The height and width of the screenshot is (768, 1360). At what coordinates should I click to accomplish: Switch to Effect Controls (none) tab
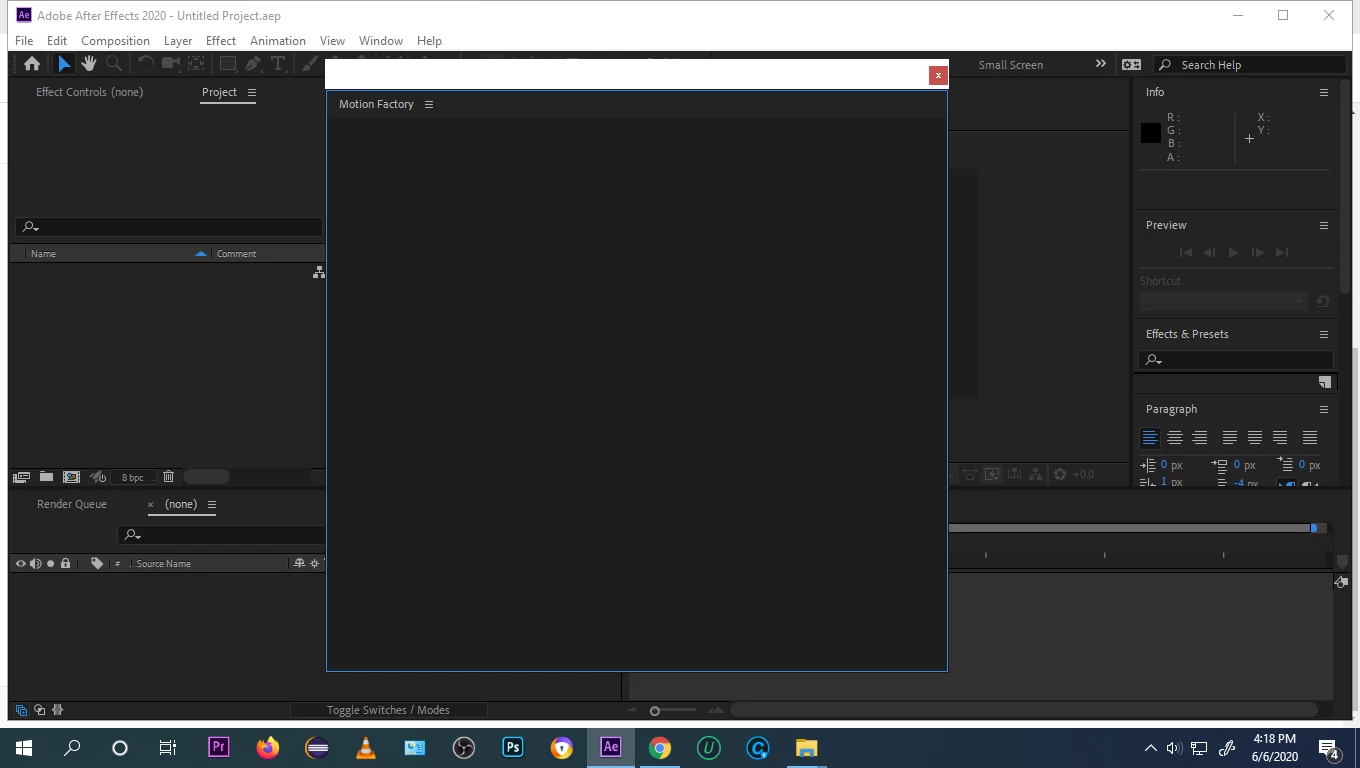click(89, 92)
